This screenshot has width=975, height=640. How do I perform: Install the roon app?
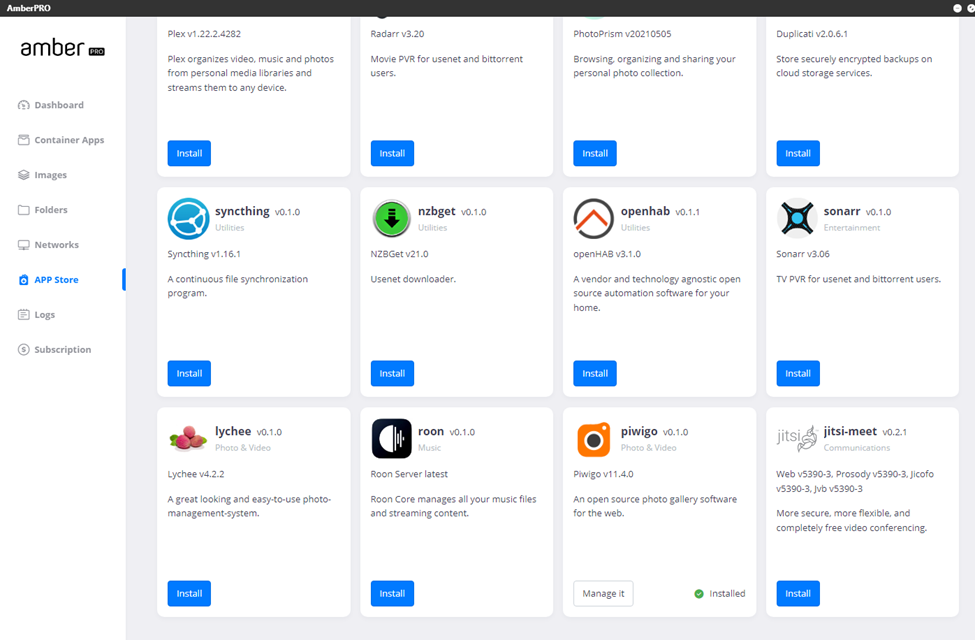[x=392, y=594]
